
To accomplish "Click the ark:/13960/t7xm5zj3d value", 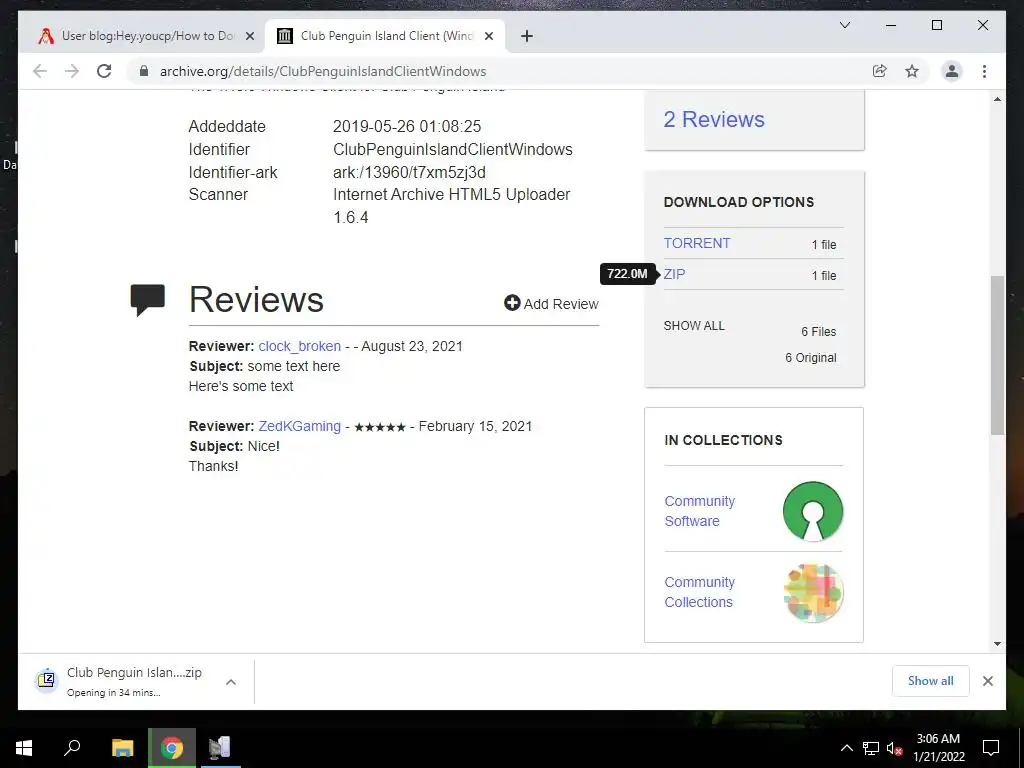I will tap(409, 172).
